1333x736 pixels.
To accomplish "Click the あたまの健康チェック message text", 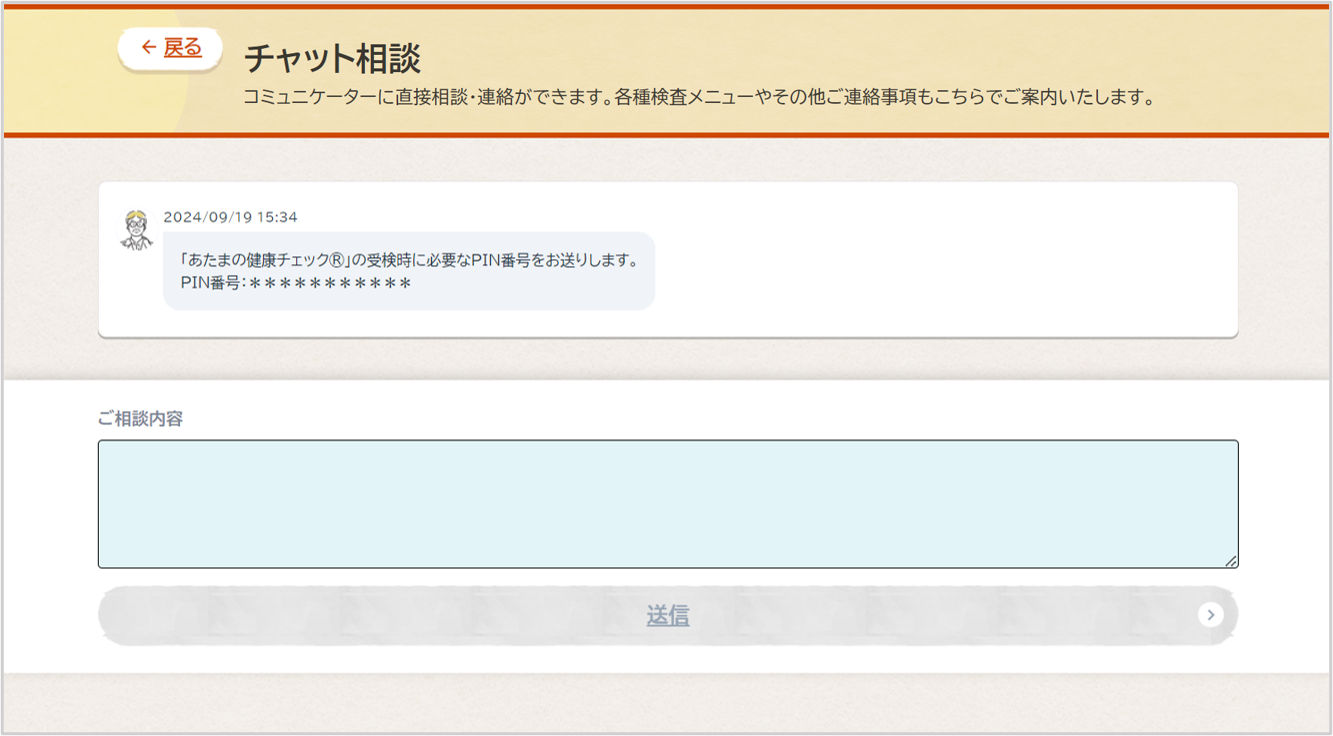I will click(x=261, y=260).
